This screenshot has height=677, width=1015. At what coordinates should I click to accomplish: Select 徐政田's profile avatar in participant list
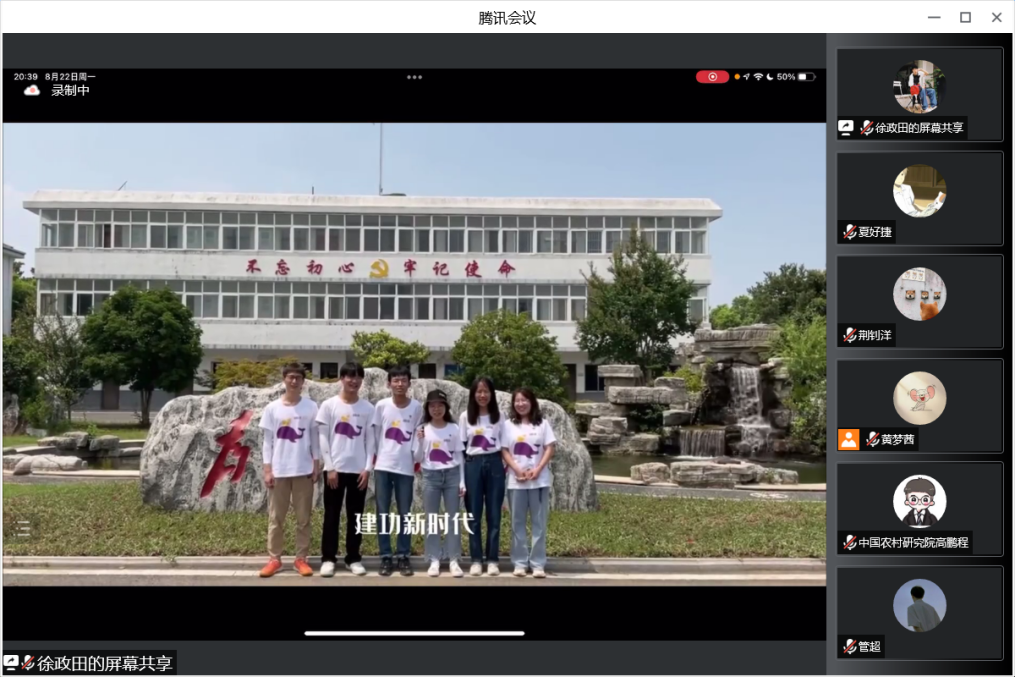(x=919, y=87)
